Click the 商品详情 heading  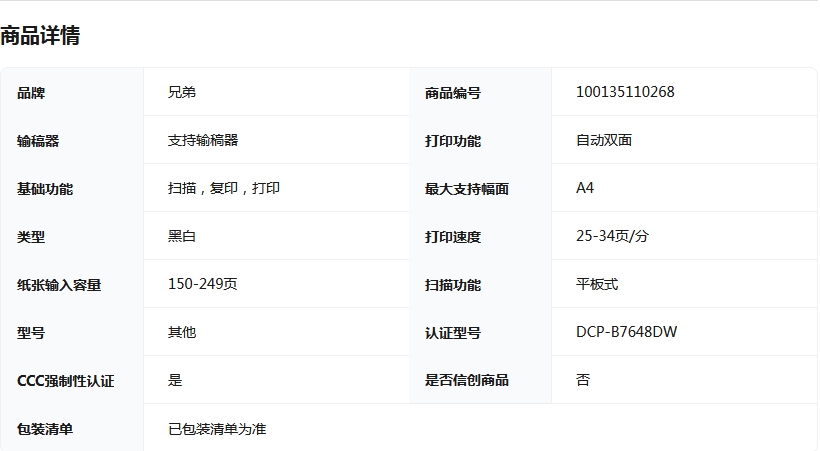click(x=40, y=36)
